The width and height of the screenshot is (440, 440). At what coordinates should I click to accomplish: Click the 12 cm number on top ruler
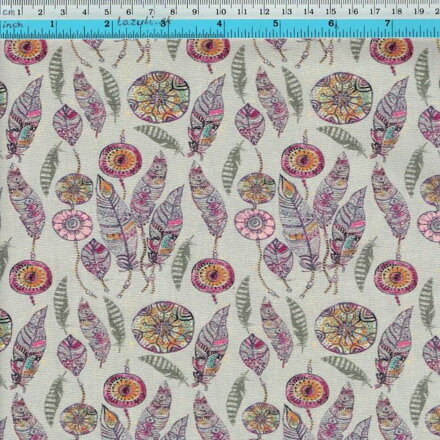(x=264, y=12)
